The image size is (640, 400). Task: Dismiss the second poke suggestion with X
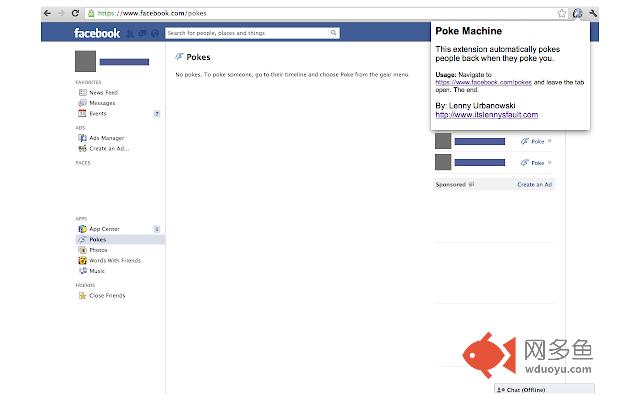click(550, 162)
